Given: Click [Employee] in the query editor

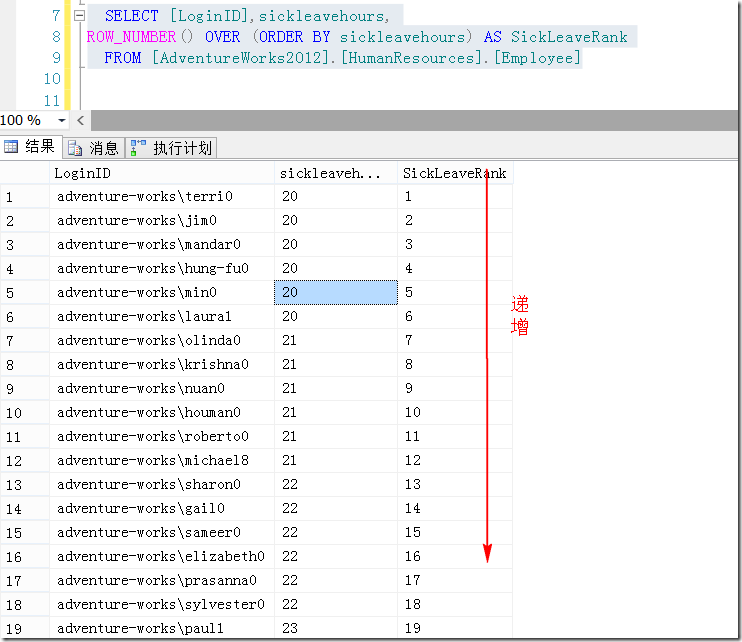Looking at the screenshot, I should (537, 58).
